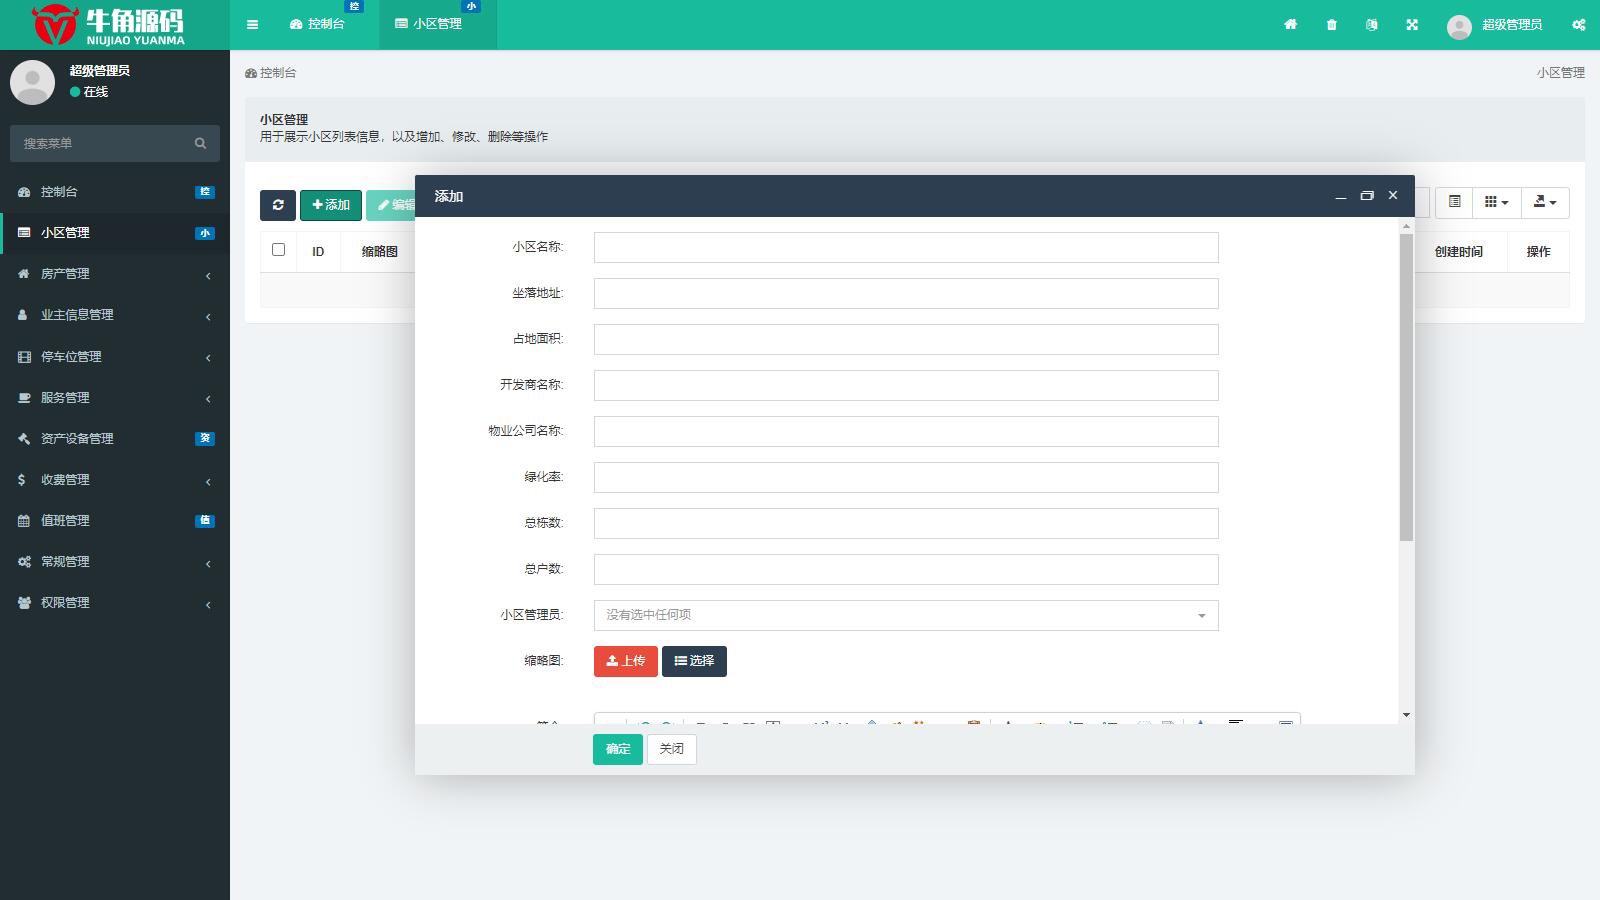Click the 控制台 breadcrumb link

tap(270, 73)
